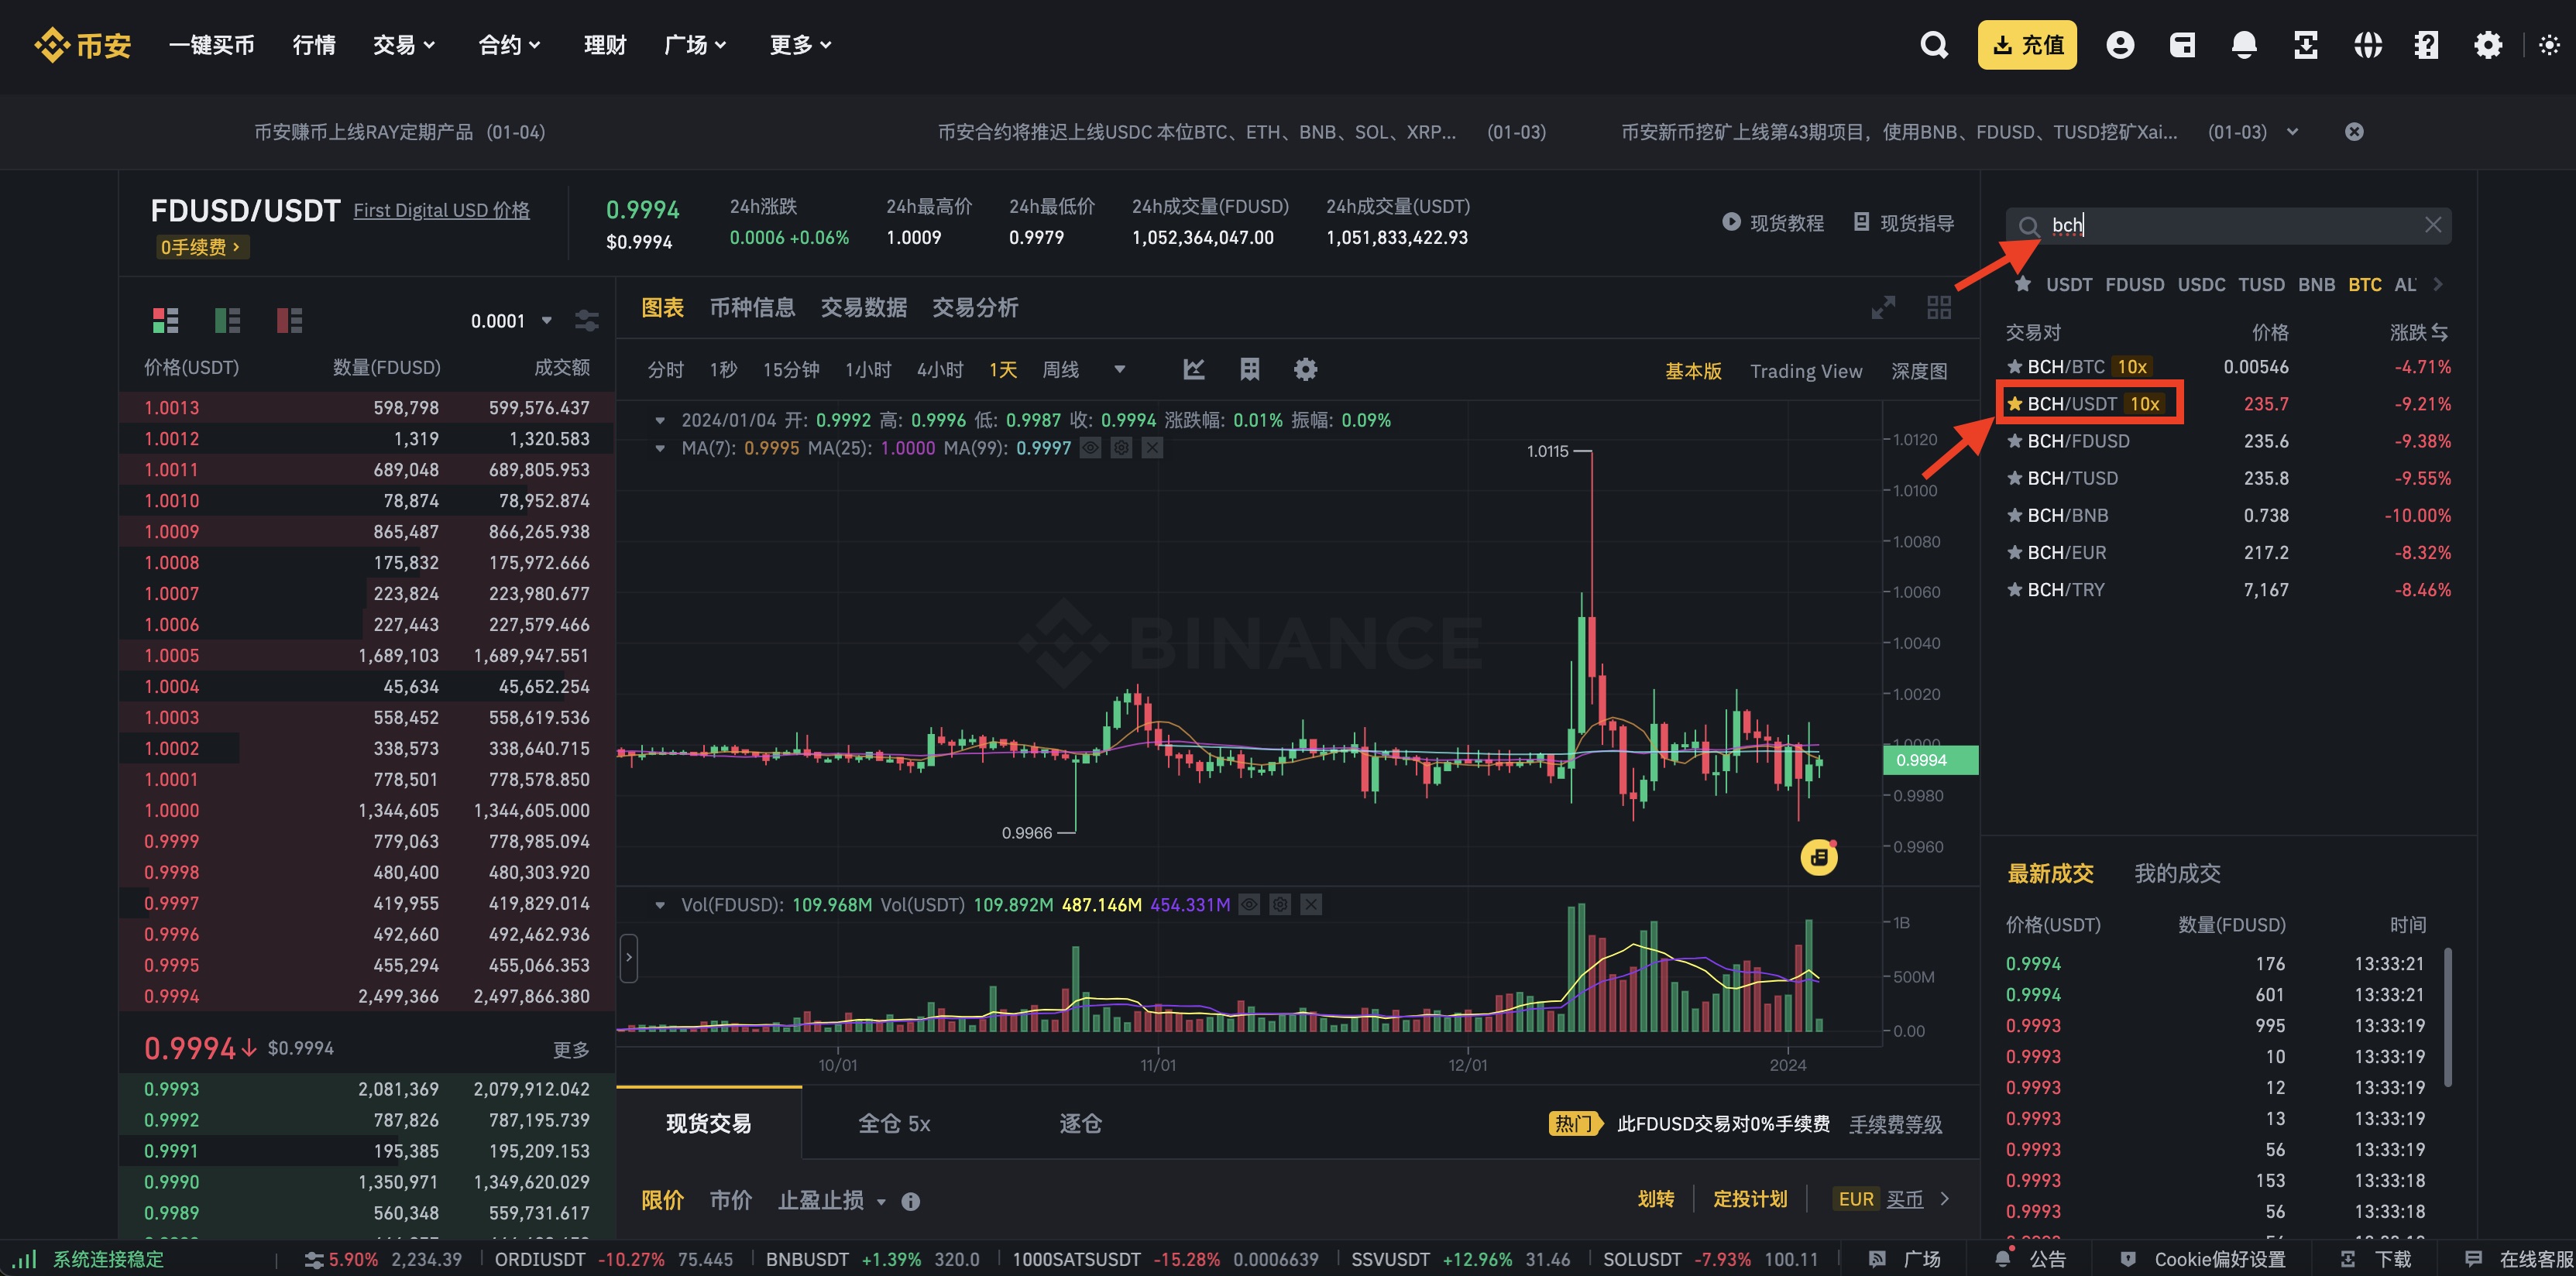2576x1276 pixels.
Task: Open the chart settings gear icon
Action: [x=1305, y=370]
